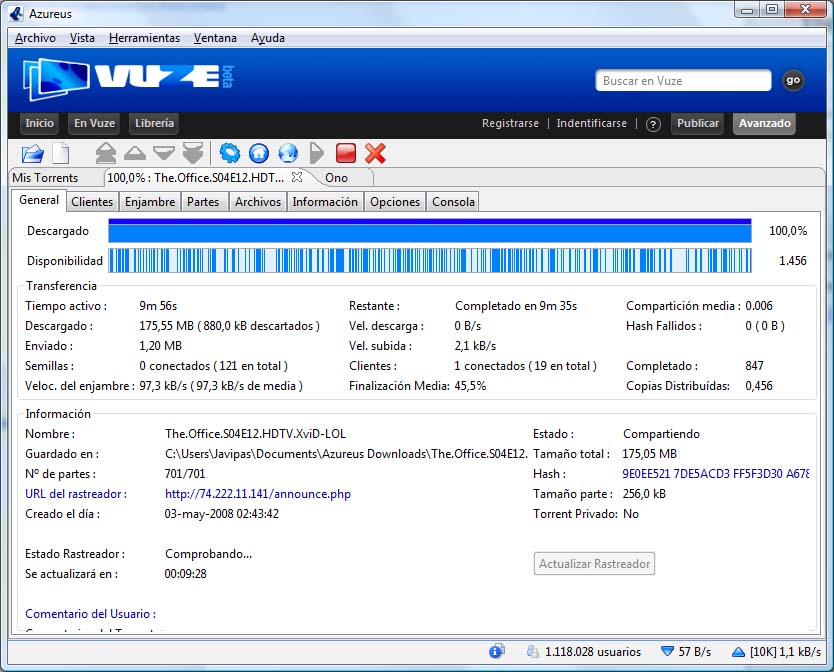This screenshot has width=834, height=672.
Task: Select the Archivos tab
Action: point(258,202)
